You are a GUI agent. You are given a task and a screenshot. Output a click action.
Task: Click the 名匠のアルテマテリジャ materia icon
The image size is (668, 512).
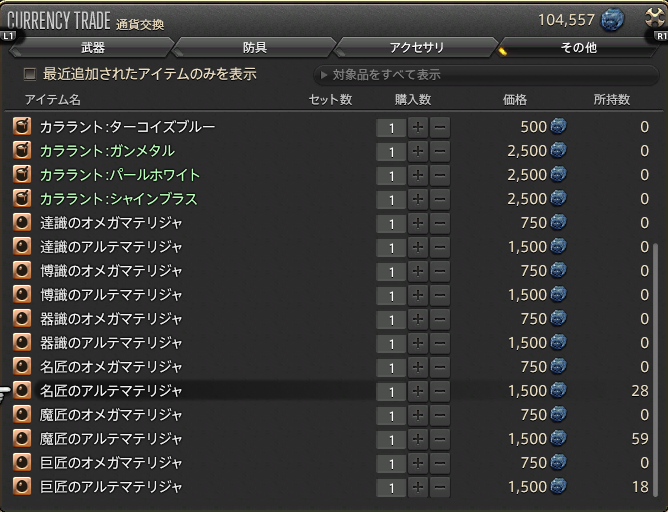tap(21, 391)
